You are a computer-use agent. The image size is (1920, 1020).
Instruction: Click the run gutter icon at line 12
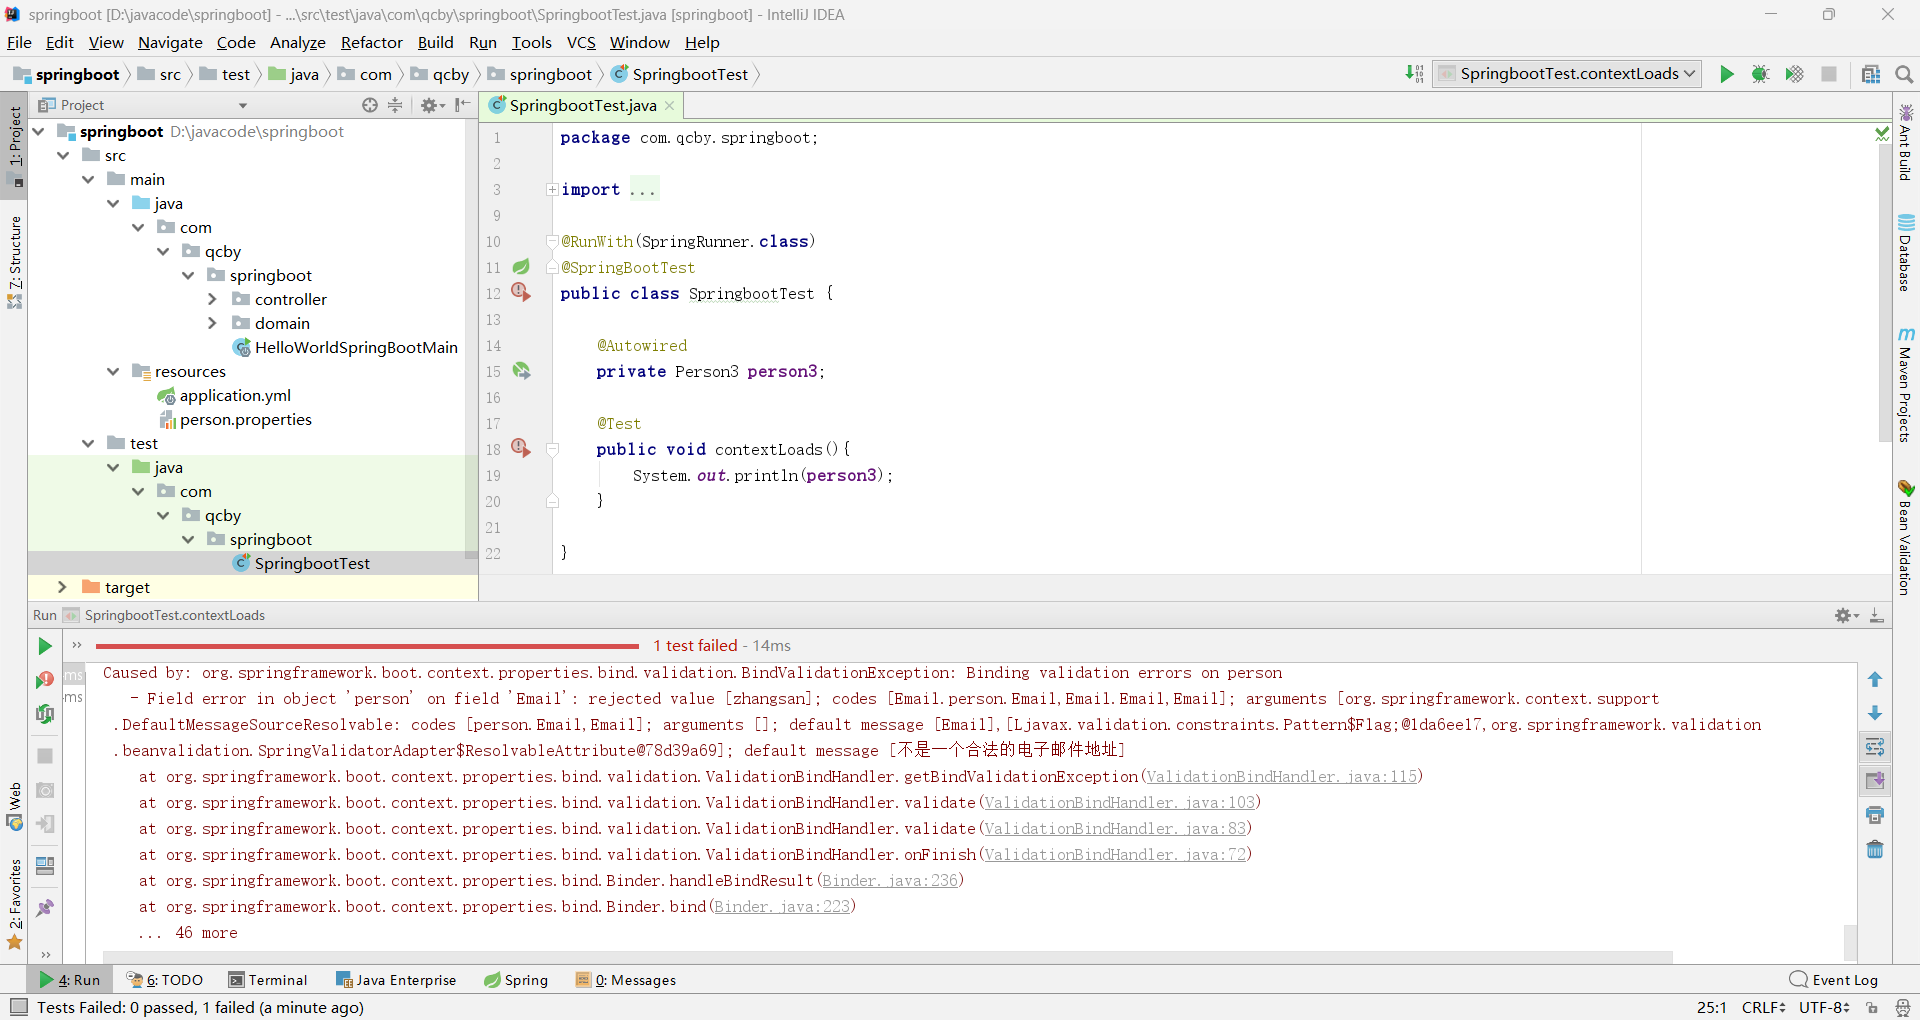click(521, 292)
